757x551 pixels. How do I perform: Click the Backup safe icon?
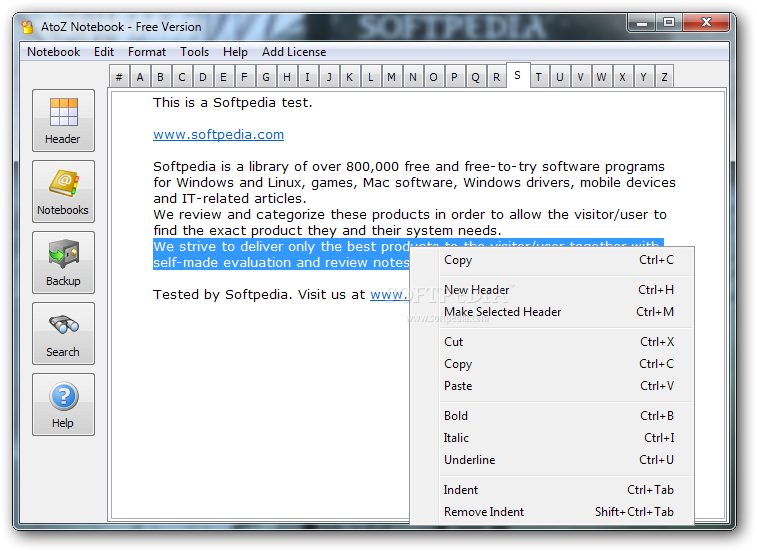[x=63, y=254]
